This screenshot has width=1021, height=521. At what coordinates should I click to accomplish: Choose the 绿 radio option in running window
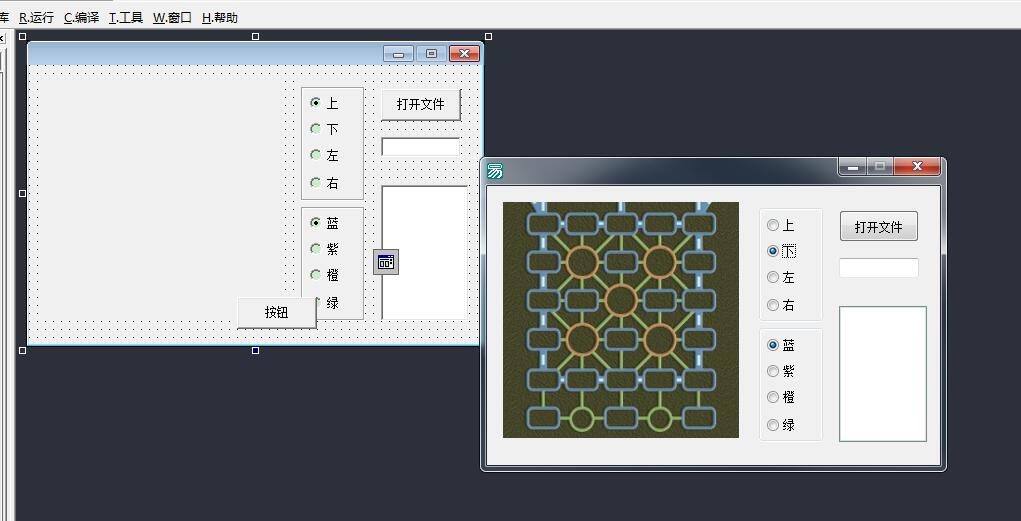point(773,425)
